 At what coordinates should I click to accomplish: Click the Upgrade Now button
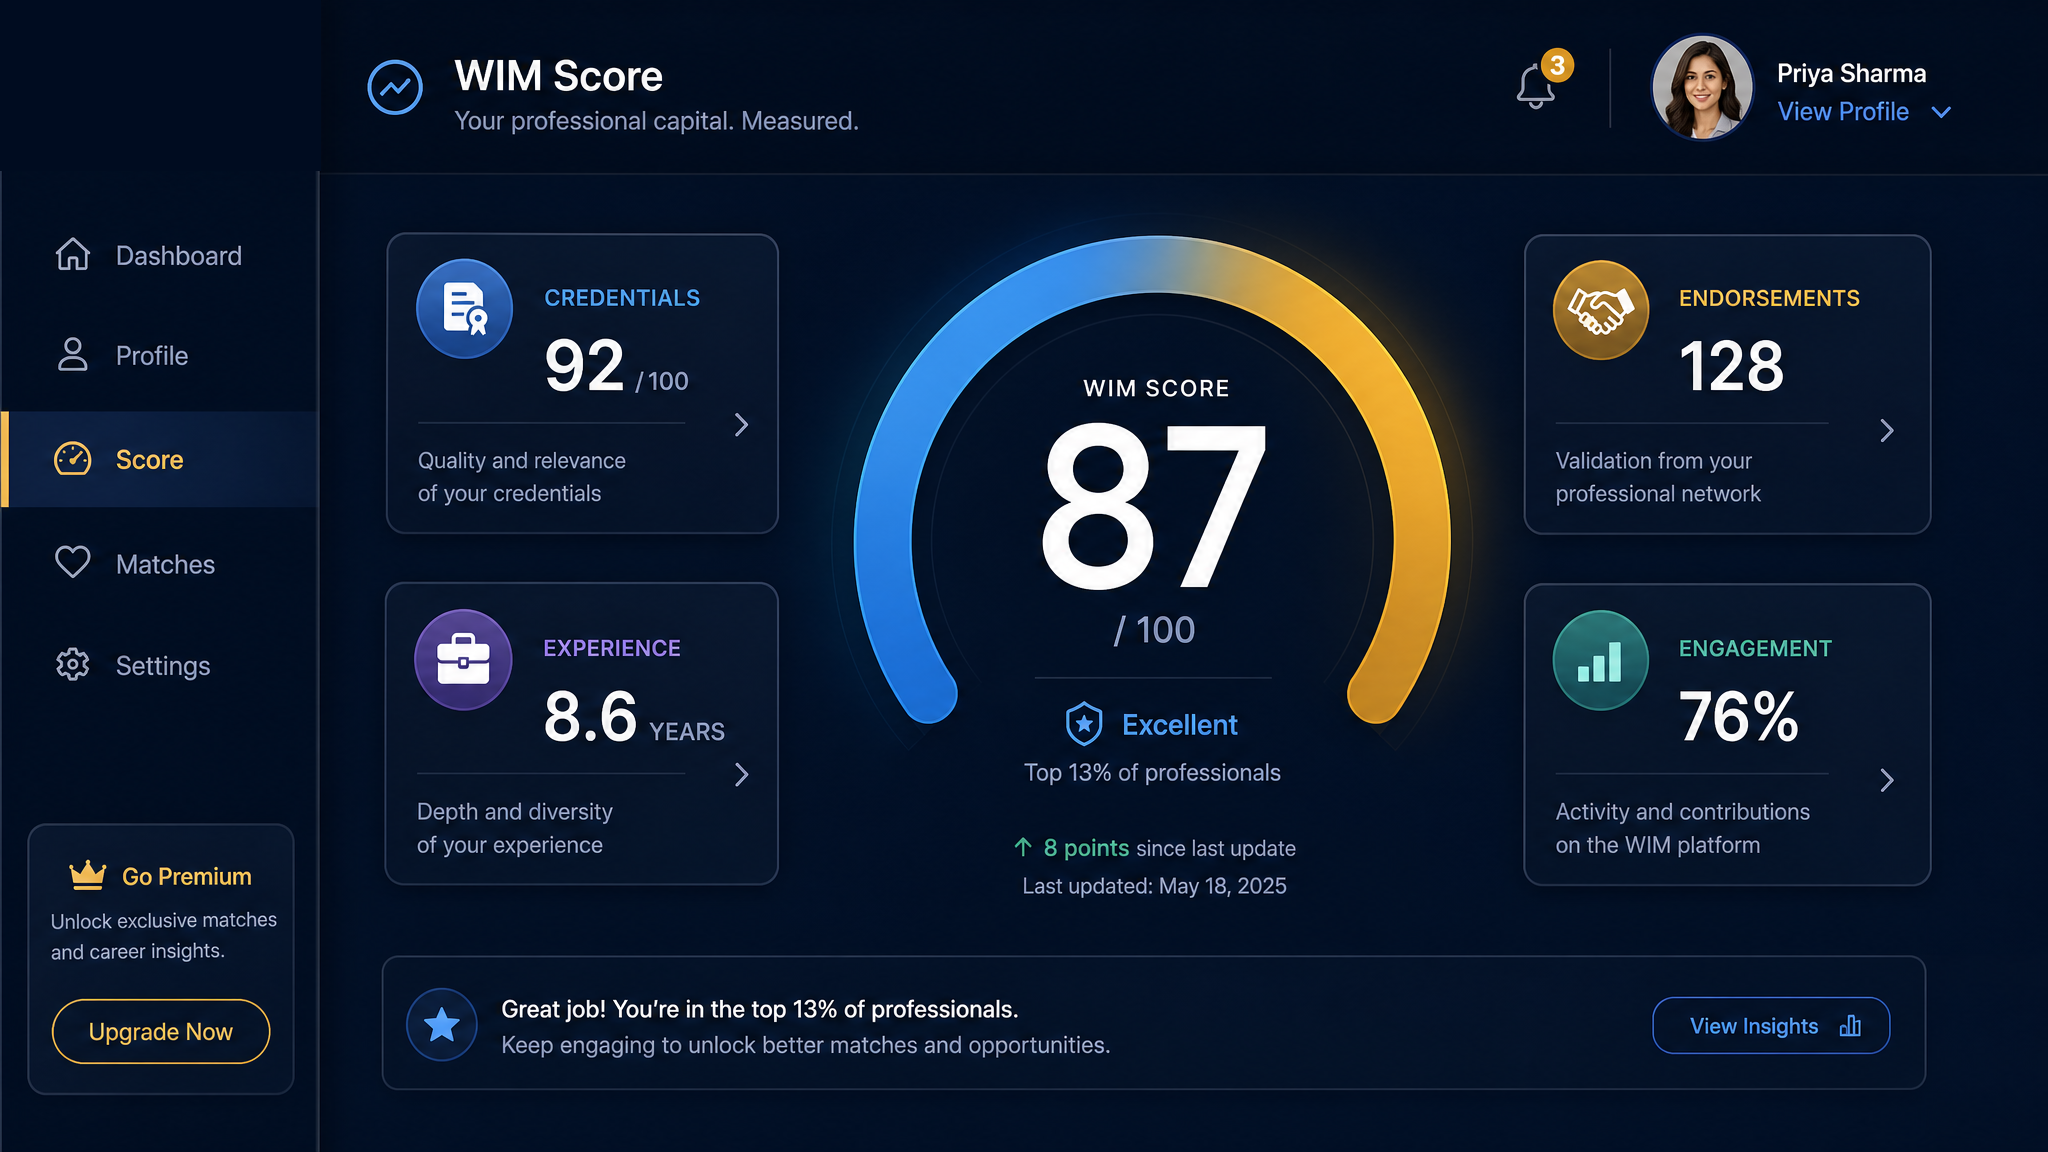(x=161, y=1031)
